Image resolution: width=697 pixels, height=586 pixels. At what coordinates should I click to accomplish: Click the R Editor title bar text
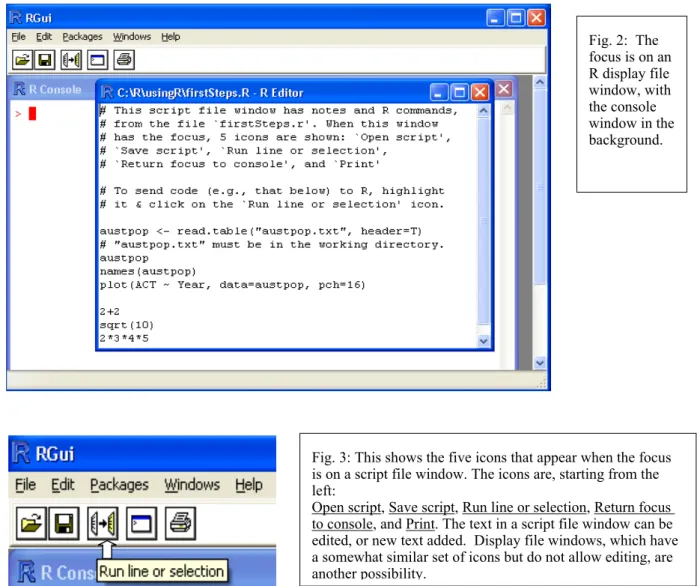[210, 92]
